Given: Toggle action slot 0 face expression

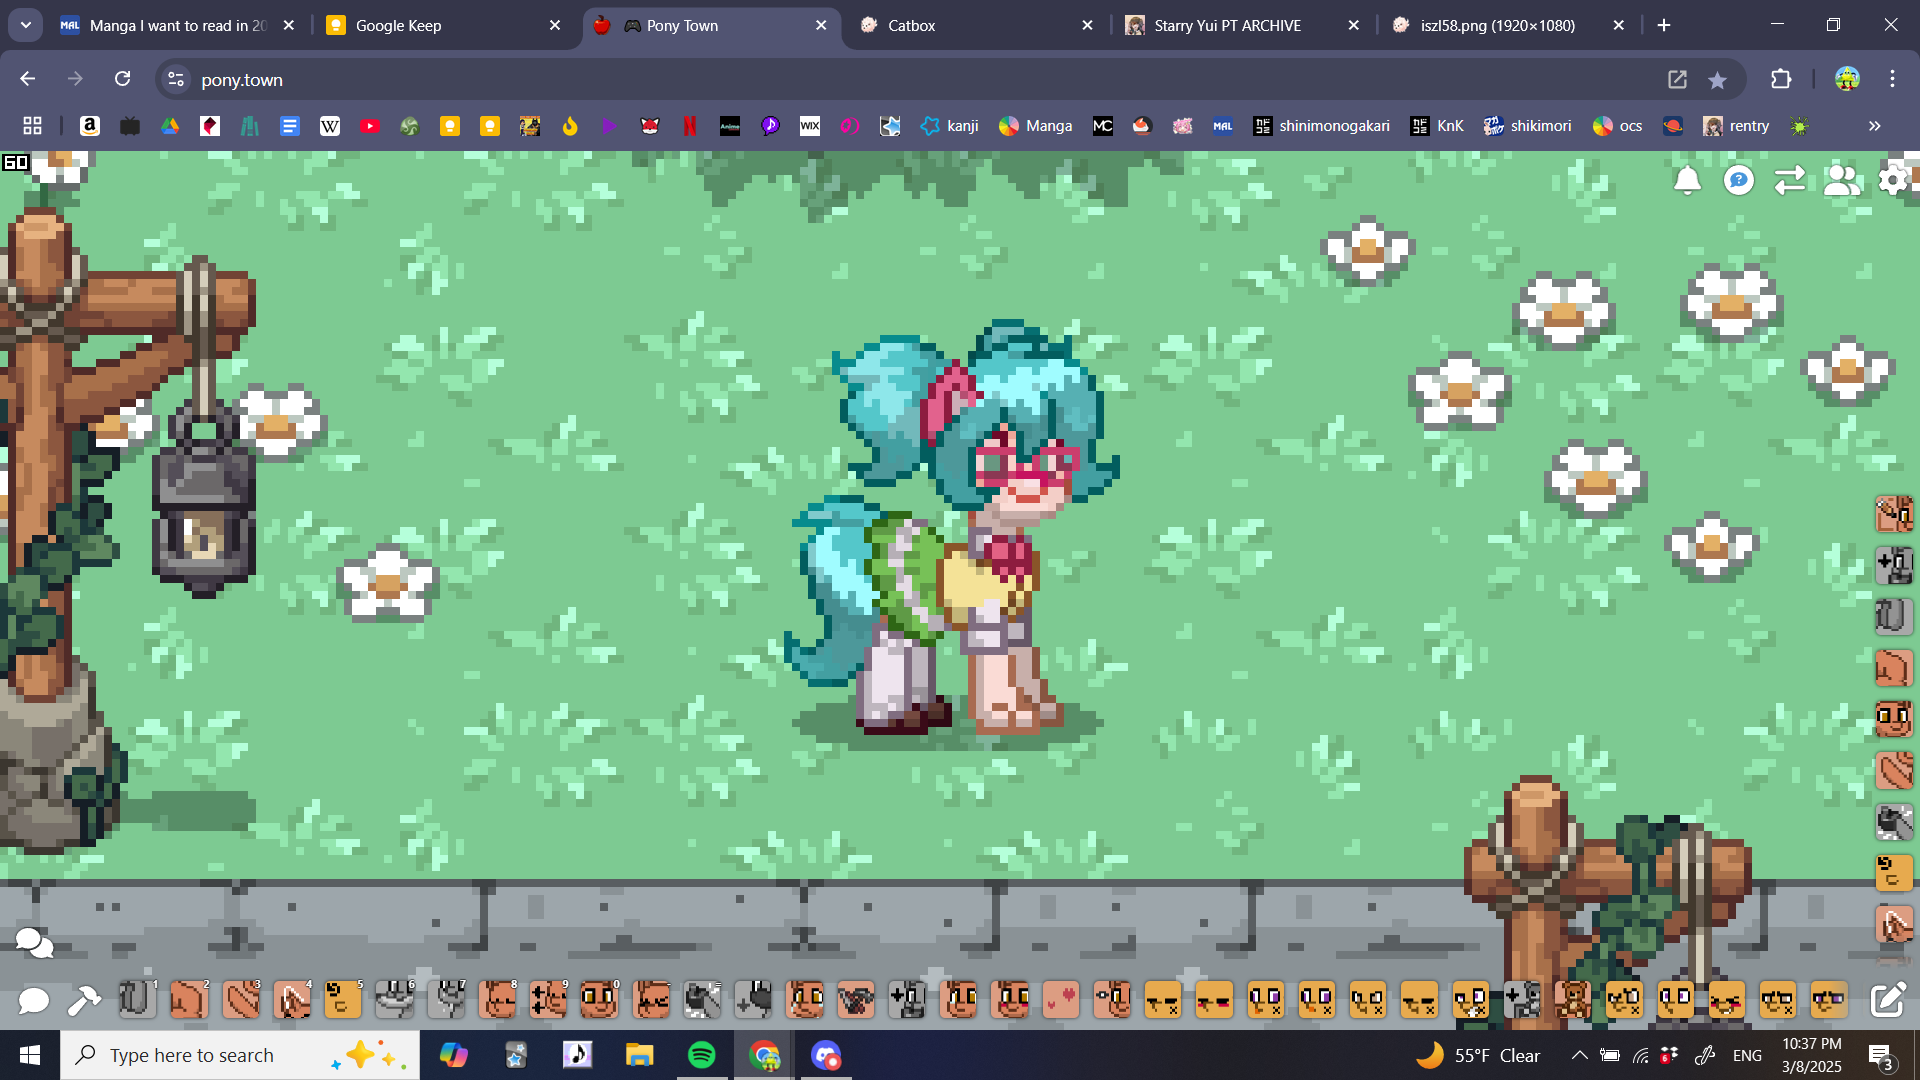Looking at the screenshot, I should coord(599,999).
